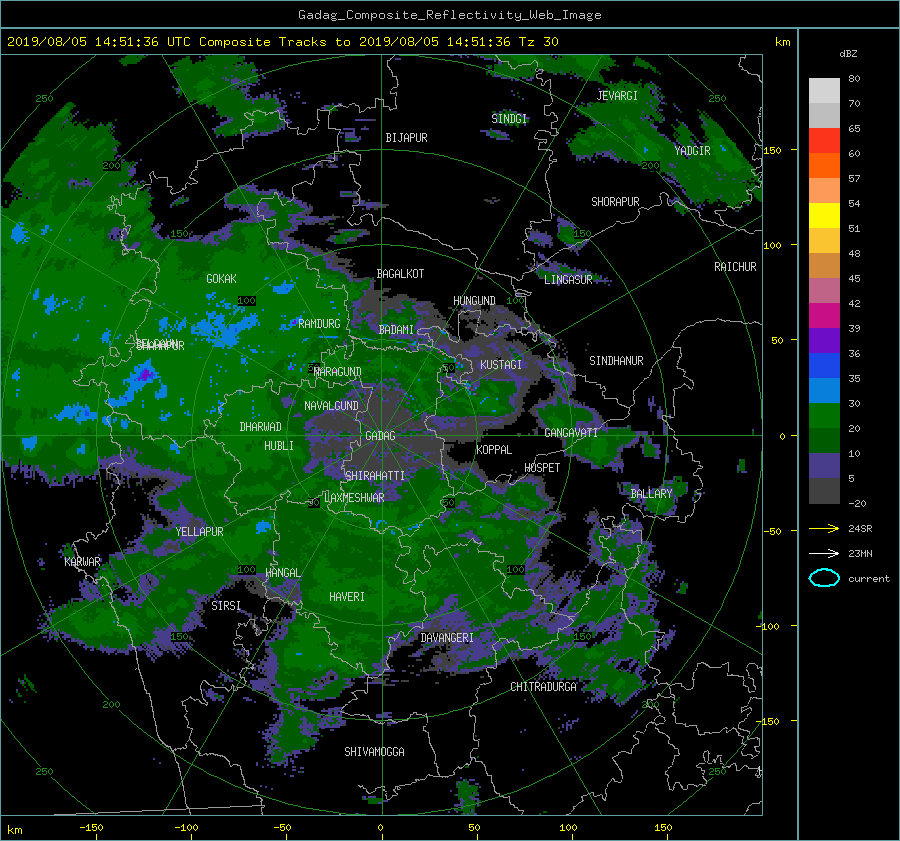Click the SIRSI city label
The height and width of the screenshot is (841, 900).
226,606
